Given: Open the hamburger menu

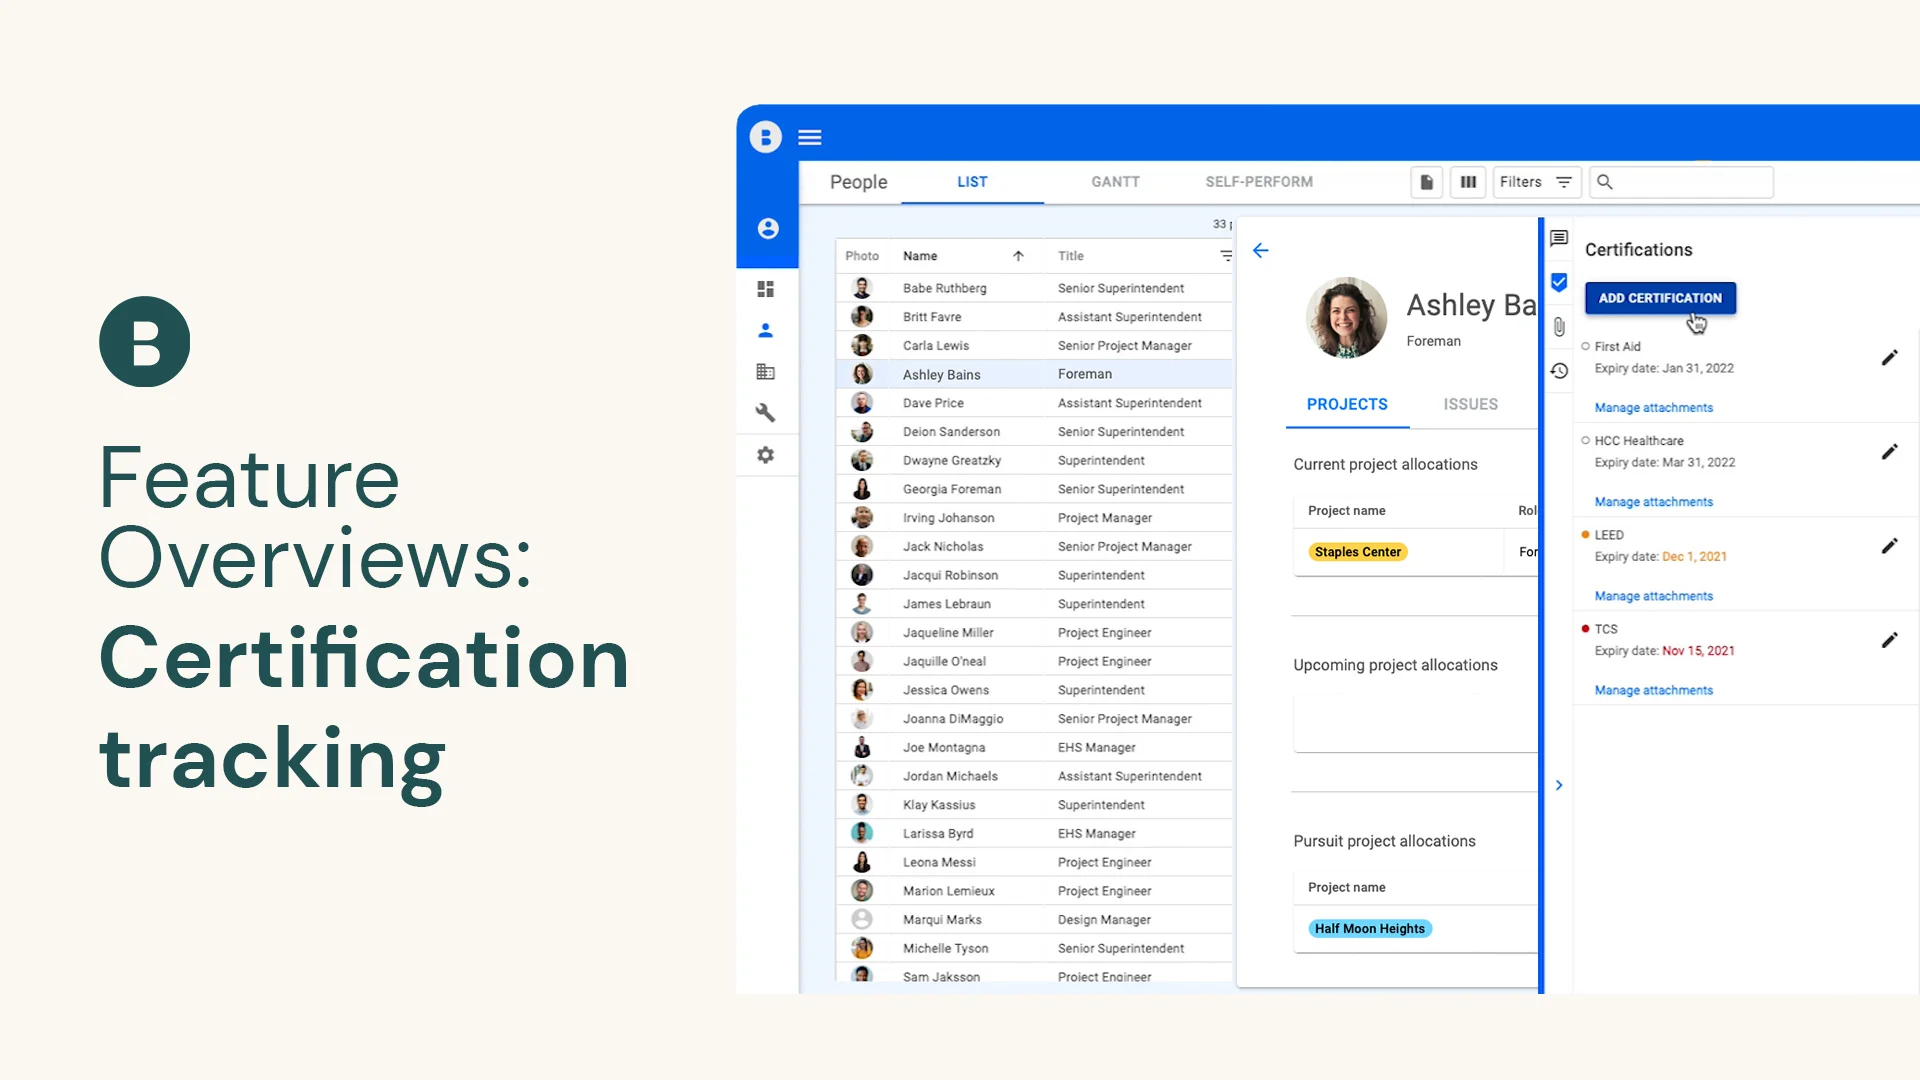Looking at the screenshot, I should click(x=810, y=138).
